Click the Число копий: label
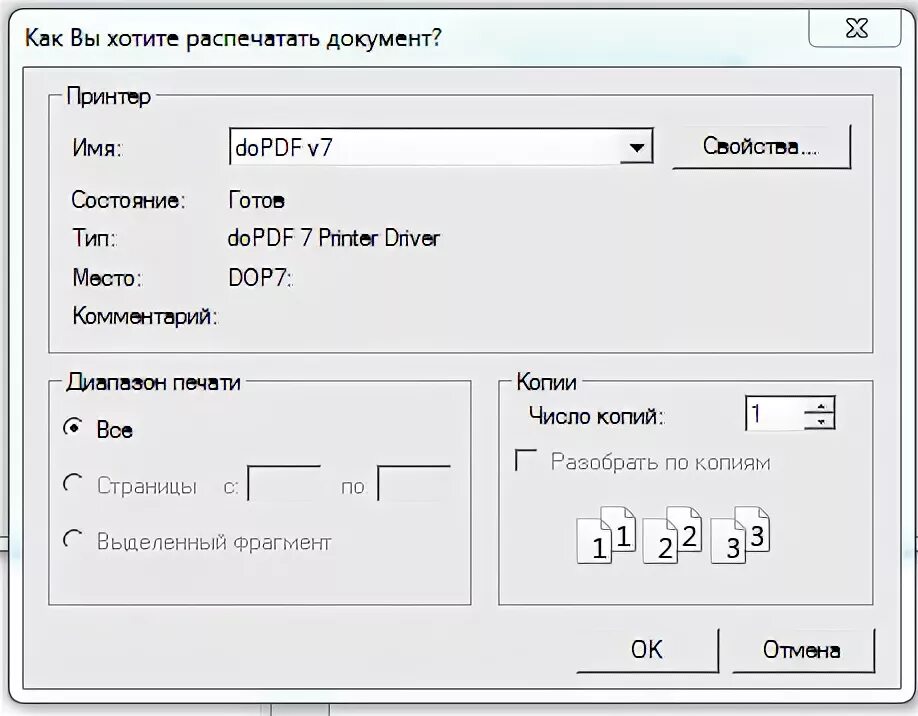 [597, 416]
